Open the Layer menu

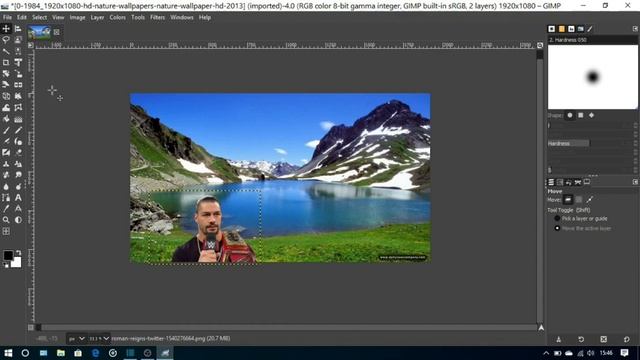coord(97,18)
